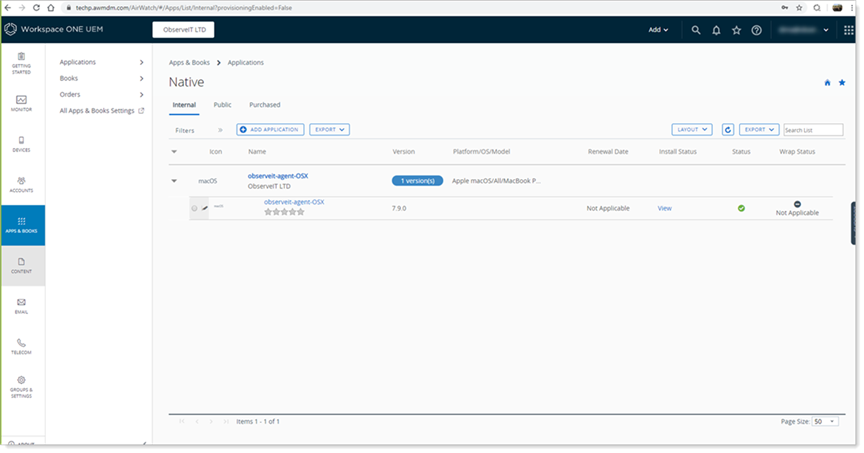Click the browser reload button

36,8
